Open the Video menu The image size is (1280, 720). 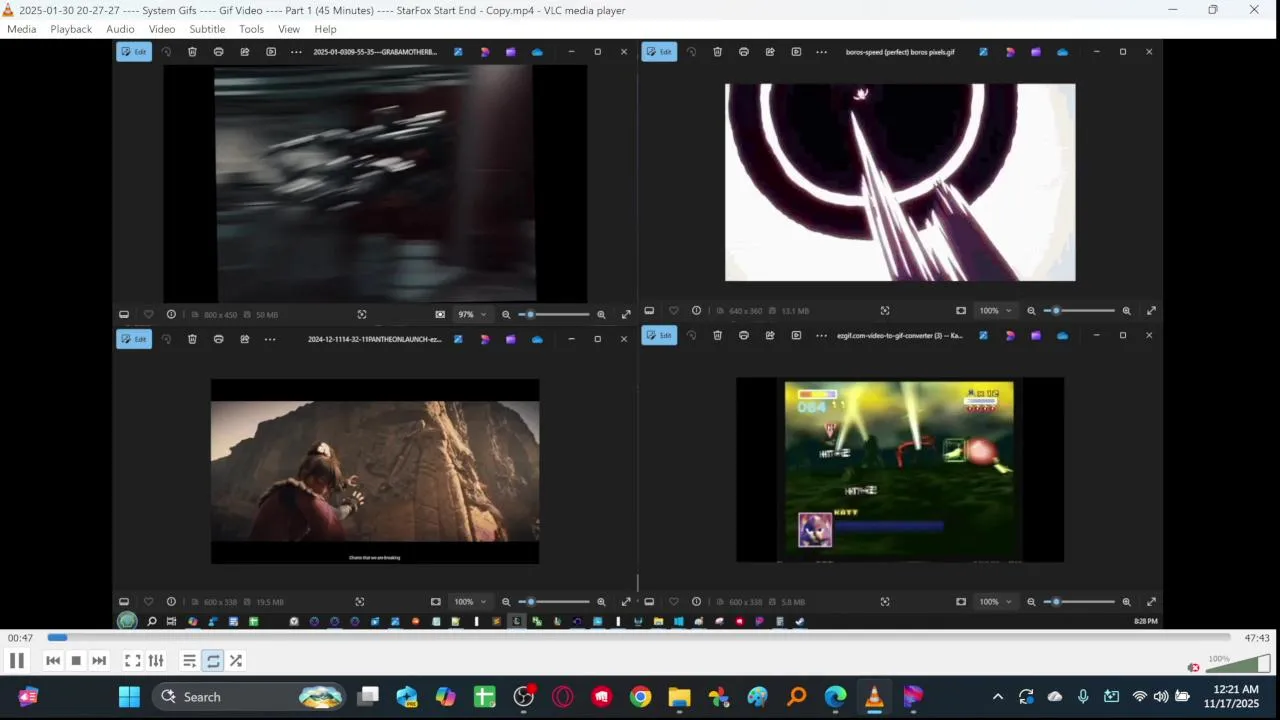coord(162,29)
